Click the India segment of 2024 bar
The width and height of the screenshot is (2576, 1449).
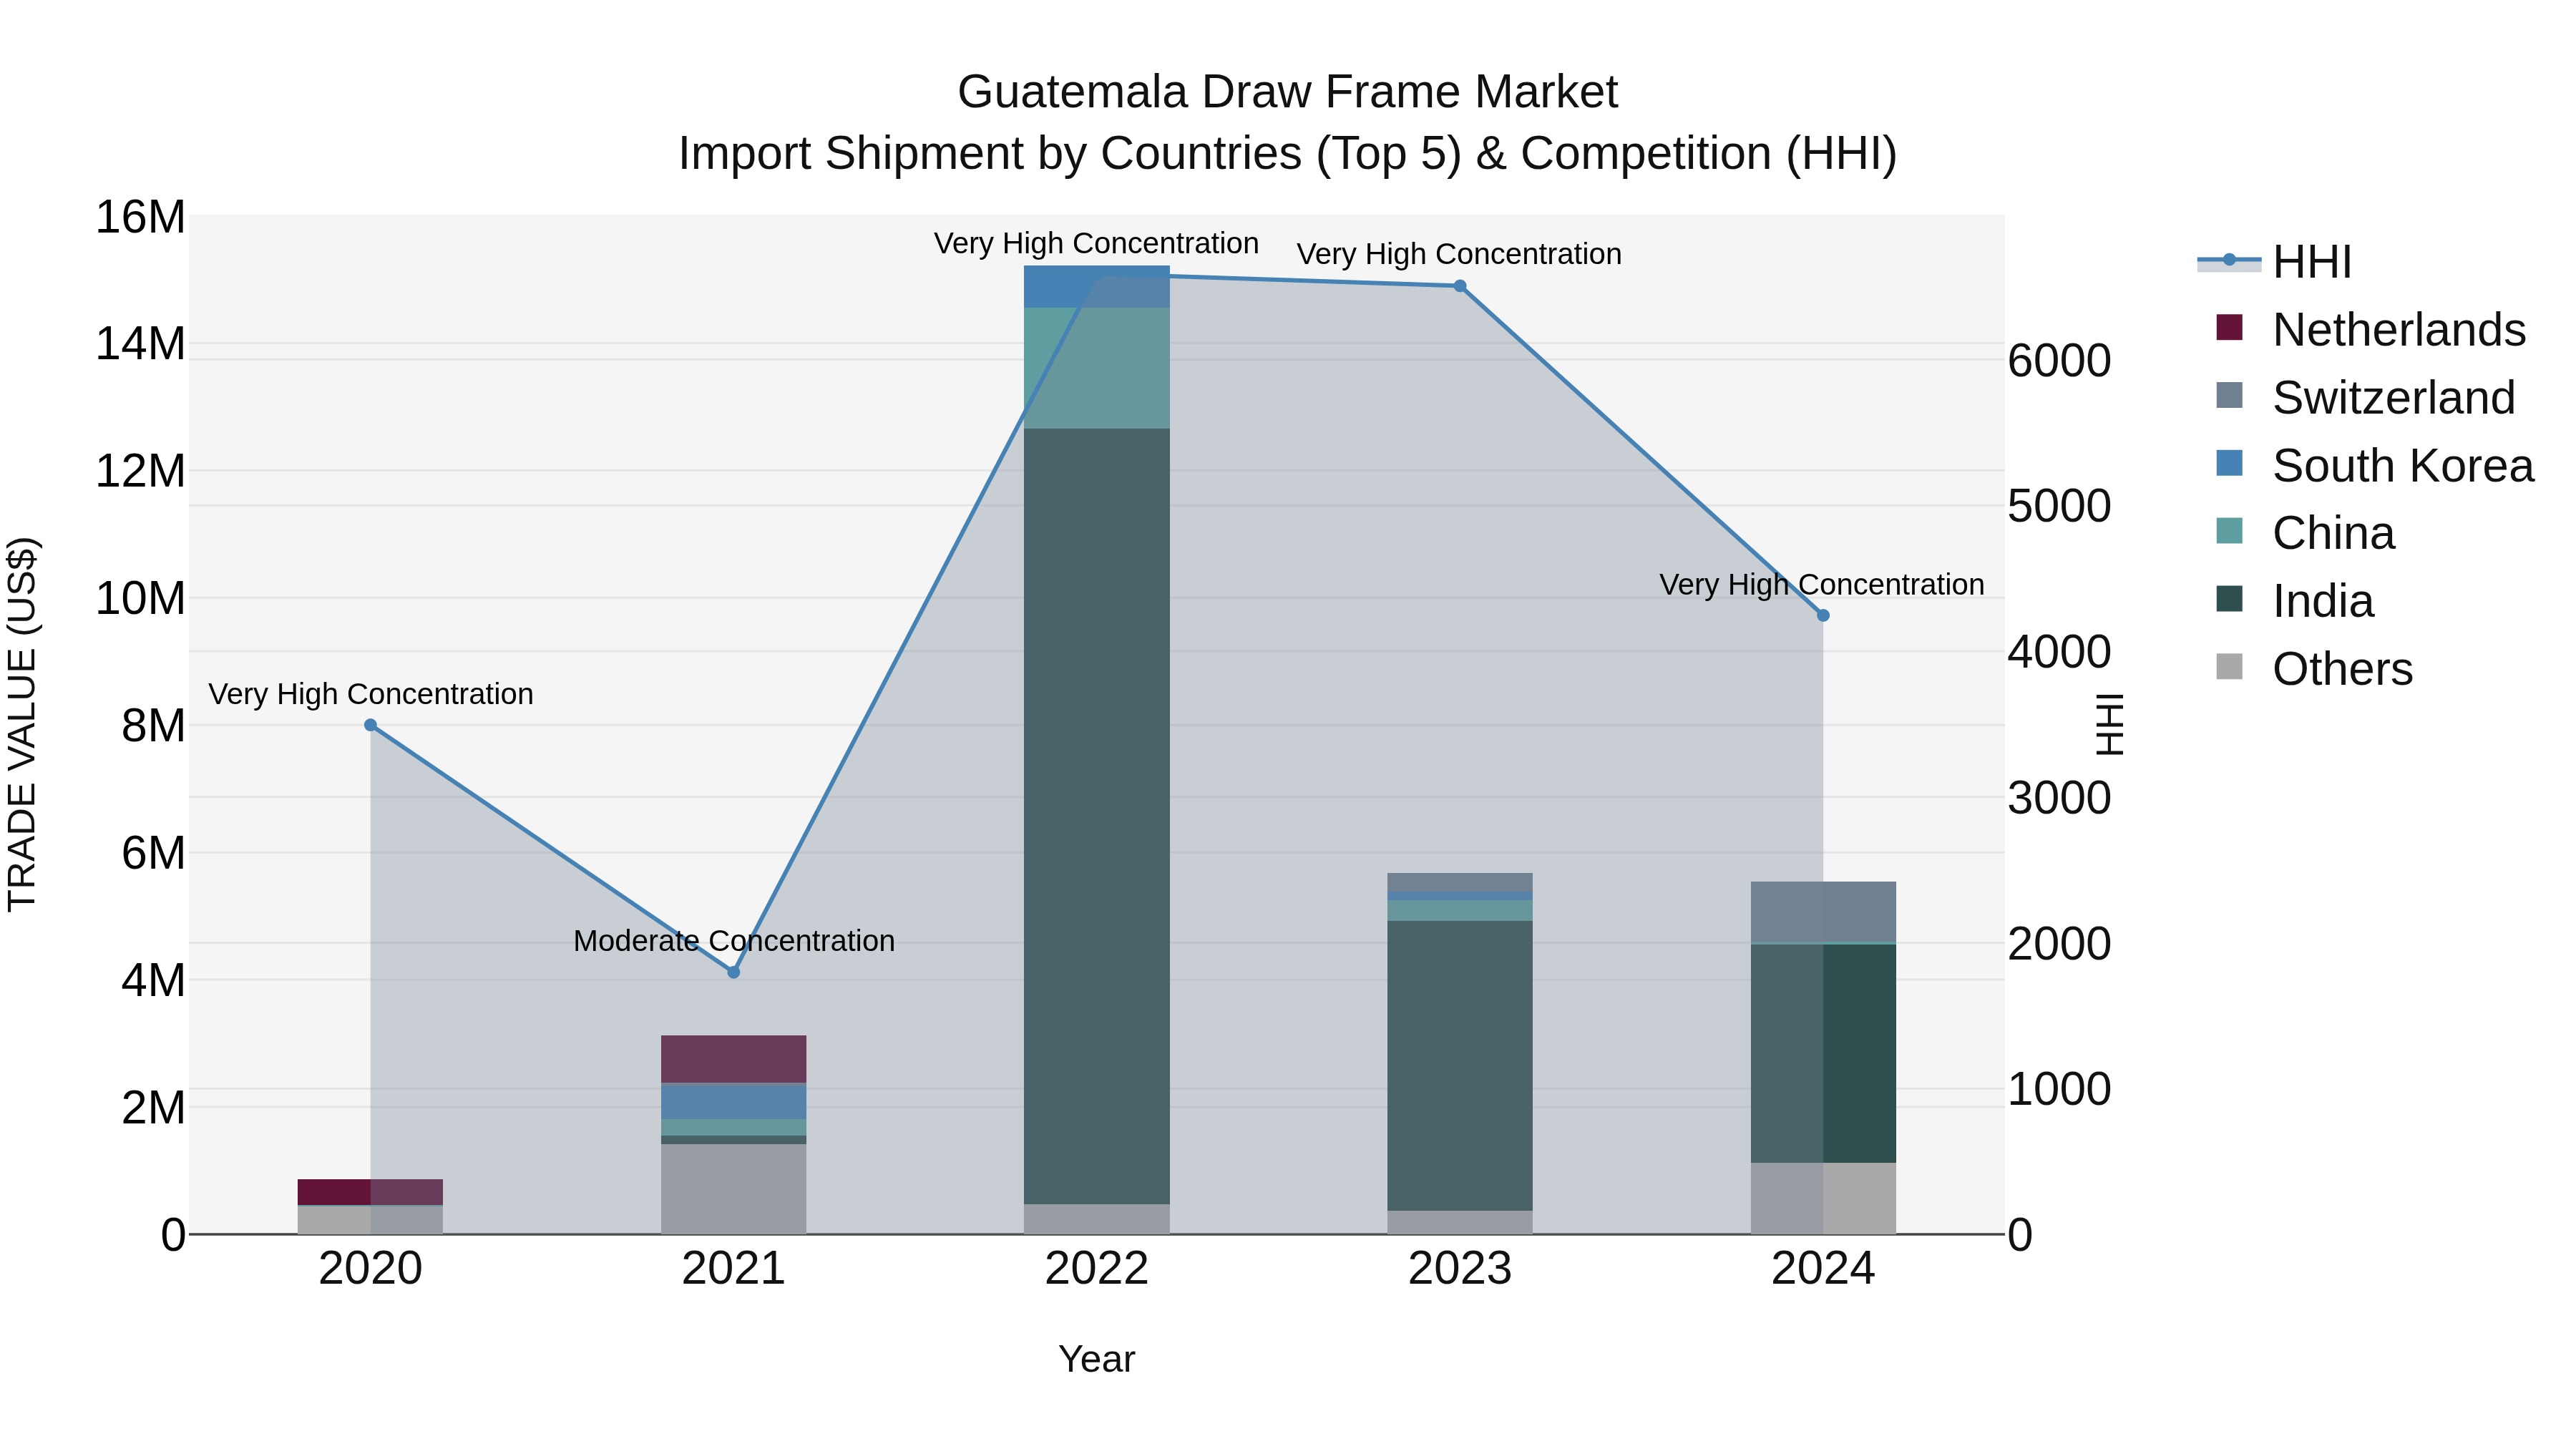1823,1053
